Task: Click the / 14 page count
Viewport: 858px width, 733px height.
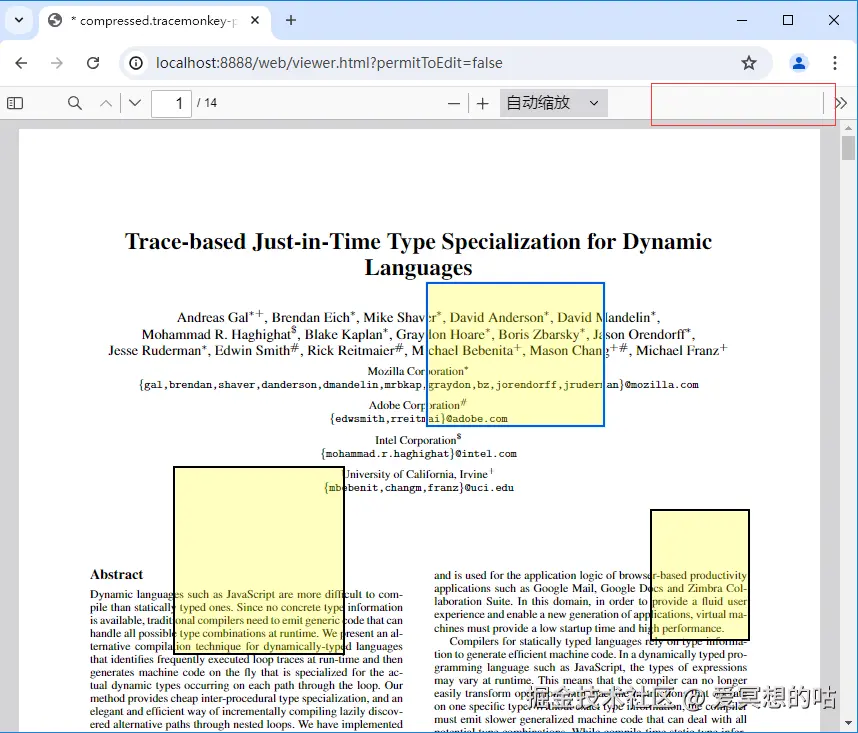Action: [x=207, y=103]
